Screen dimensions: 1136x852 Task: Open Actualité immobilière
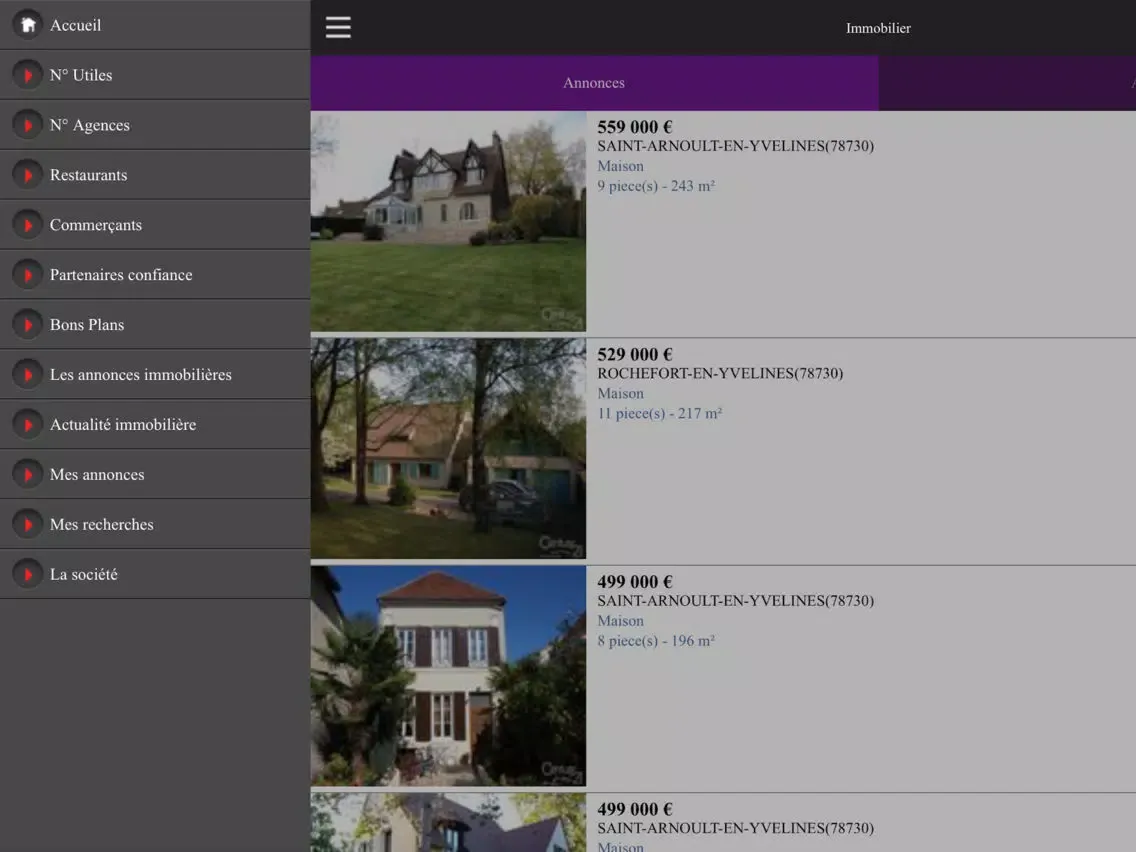(x=155, y=425)
